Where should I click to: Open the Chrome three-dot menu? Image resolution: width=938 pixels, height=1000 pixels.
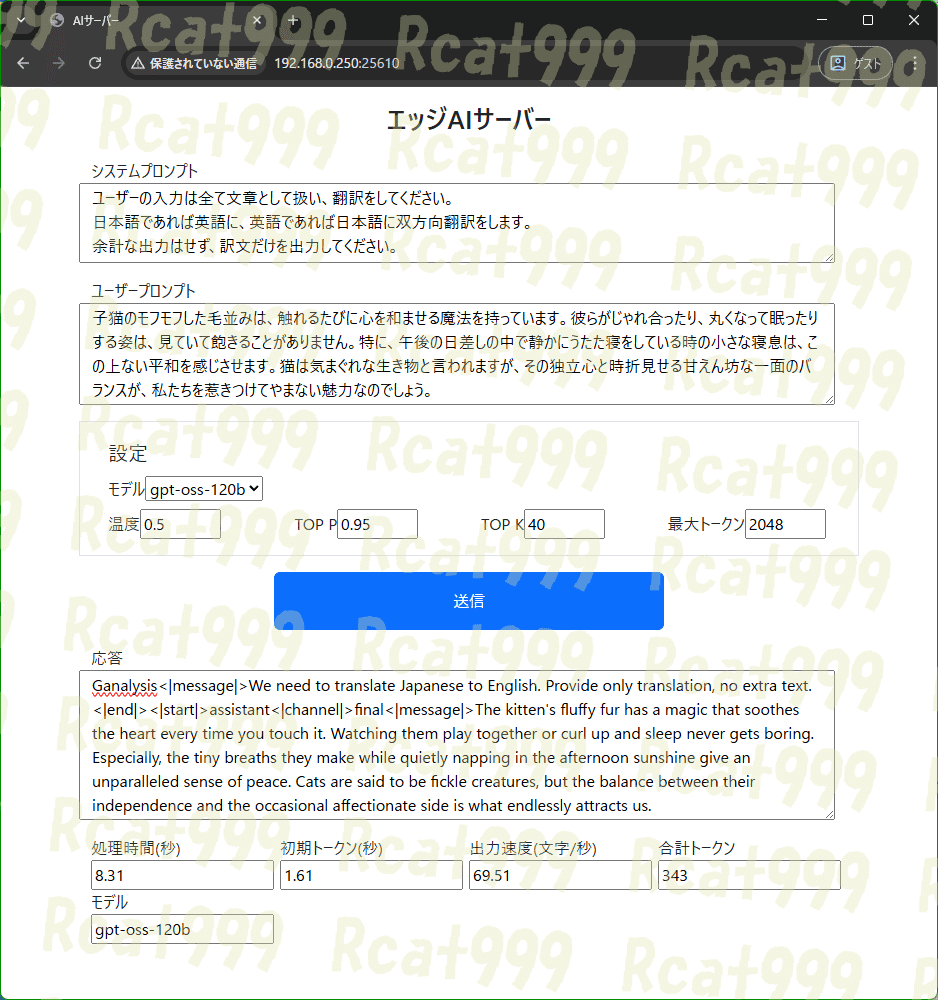click(x=916, y=62)
